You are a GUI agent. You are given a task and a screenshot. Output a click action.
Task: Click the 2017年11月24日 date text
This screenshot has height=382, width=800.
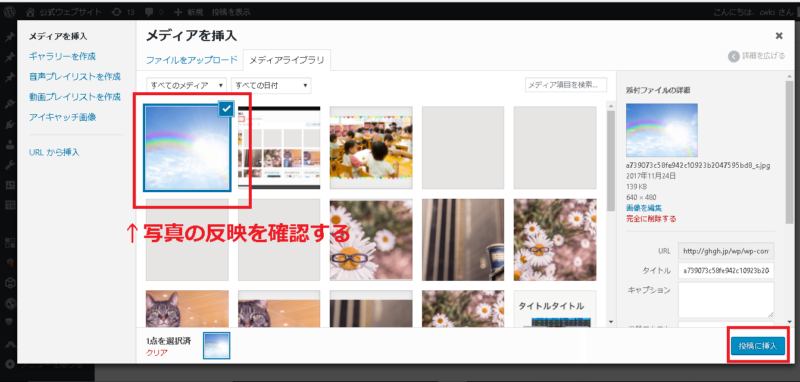click(x=651, y=176)
